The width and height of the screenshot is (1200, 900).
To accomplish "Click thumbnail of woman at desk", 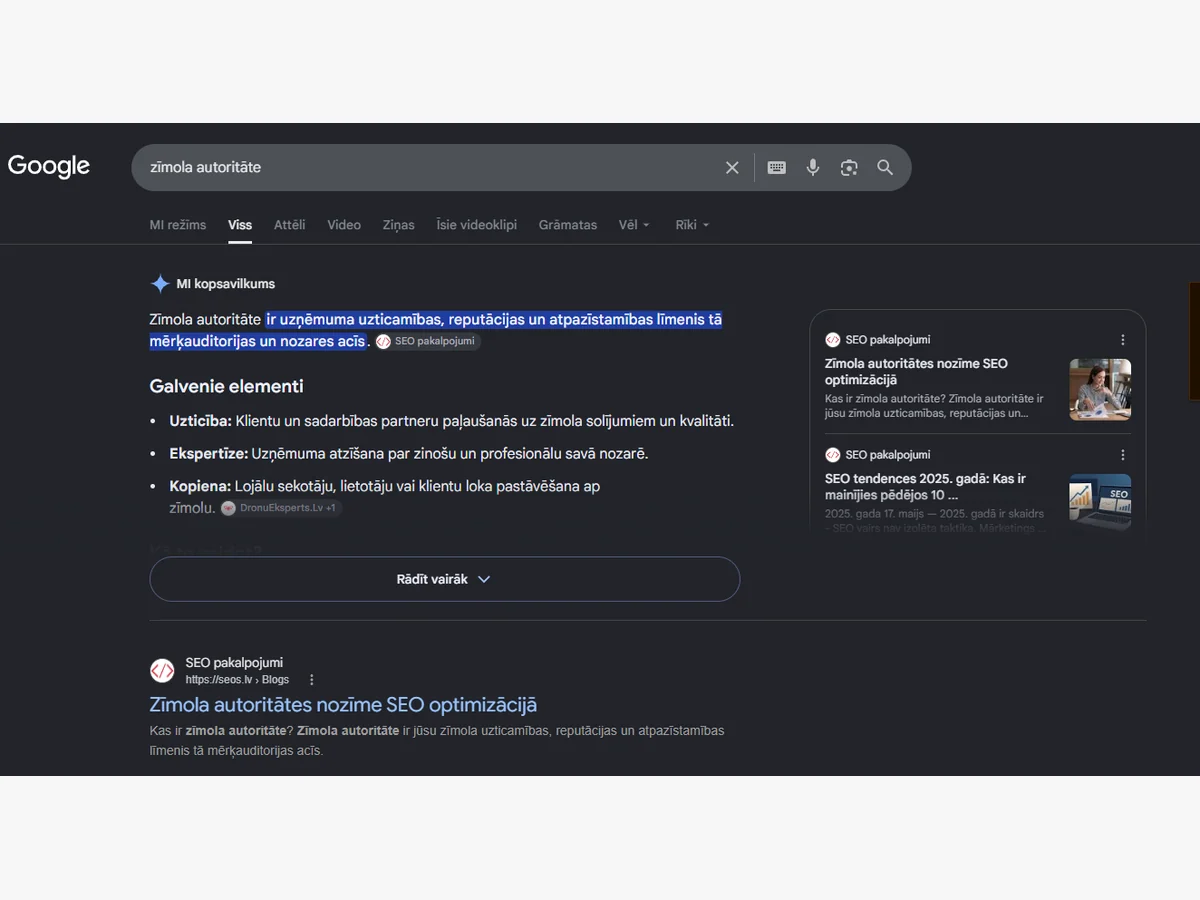I will click(1100, 389).
